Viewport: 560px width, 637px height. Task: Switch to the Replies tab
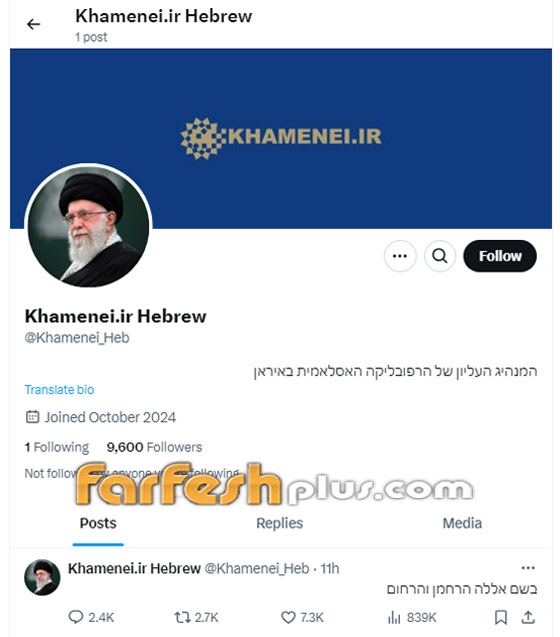pos(280,523)
